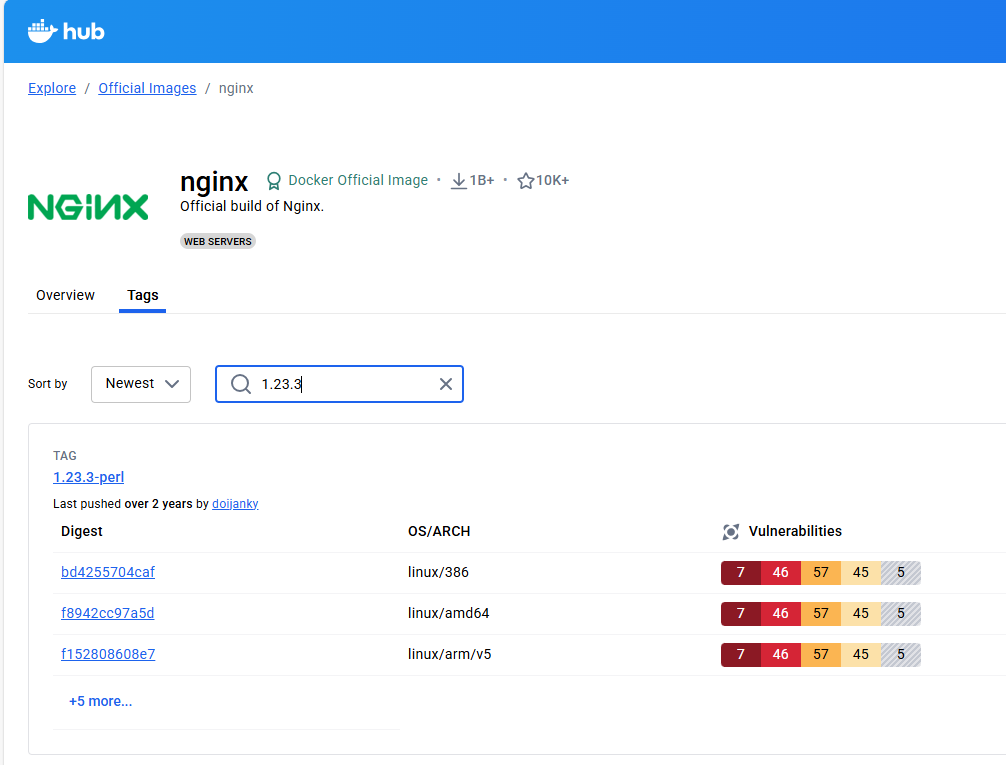This screenshot has width=1006, height=765.
Task: Click the unspecified count 5 for linux/amd64
Action: coord(901,614)
